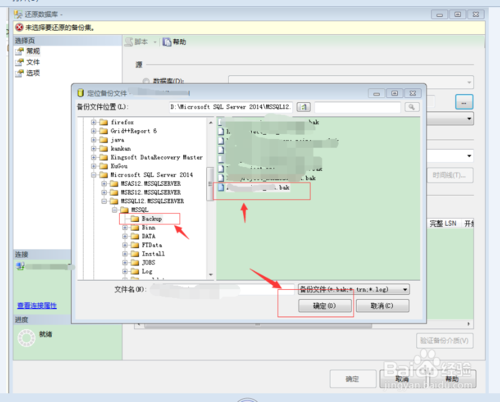Viewport: 500px width, 402px height.
Task: Select the last .bak file in list
Action: [x=254, y=188]
